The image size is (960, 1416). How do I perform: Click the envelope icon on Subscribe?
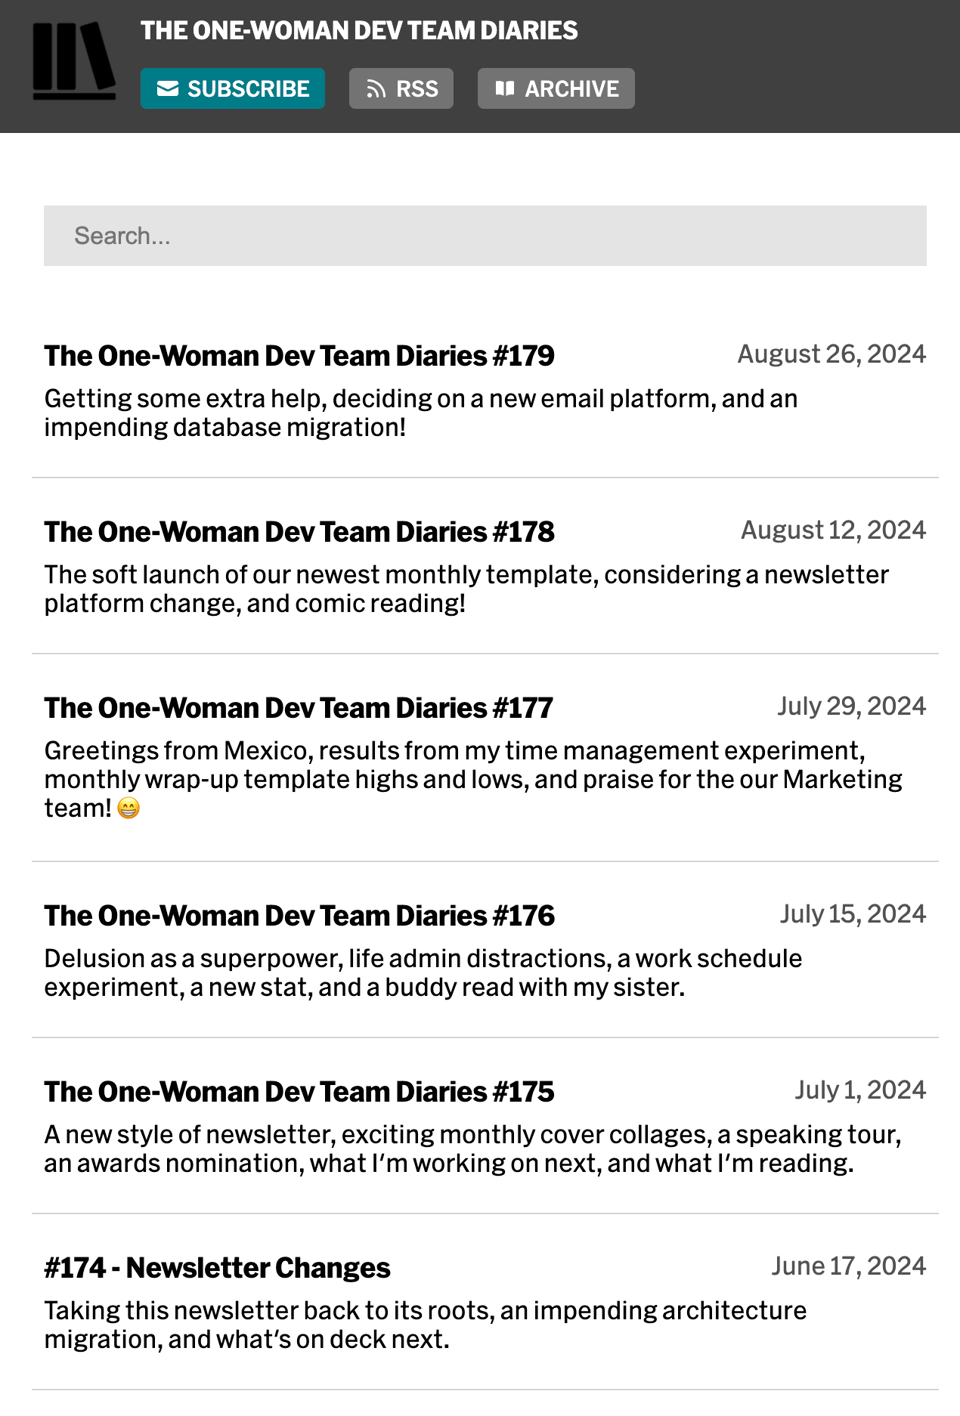[x=168, y=89]
